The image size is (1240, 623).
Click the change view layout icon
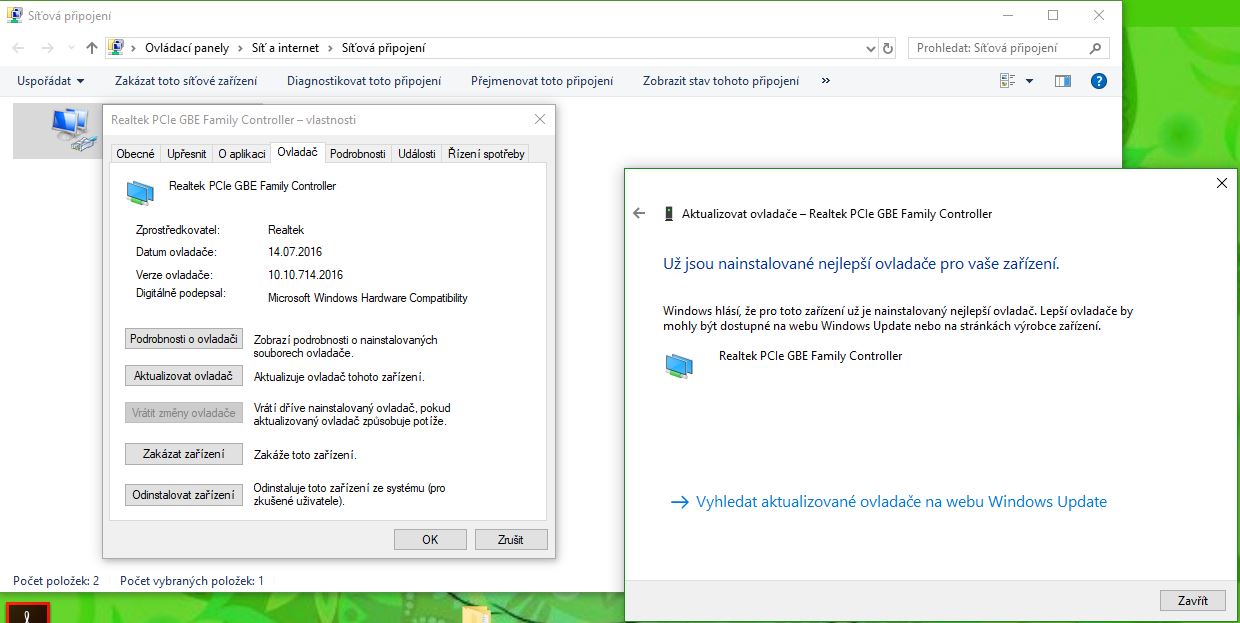pyautogui.click(x=1008, y=81)
